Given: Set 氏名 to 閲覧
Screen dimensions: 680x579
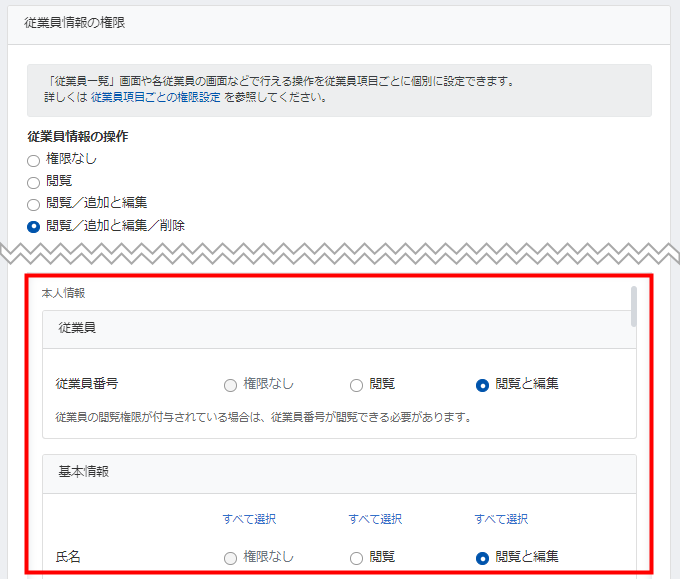Looking at the screenshot, I should [356, 558].
